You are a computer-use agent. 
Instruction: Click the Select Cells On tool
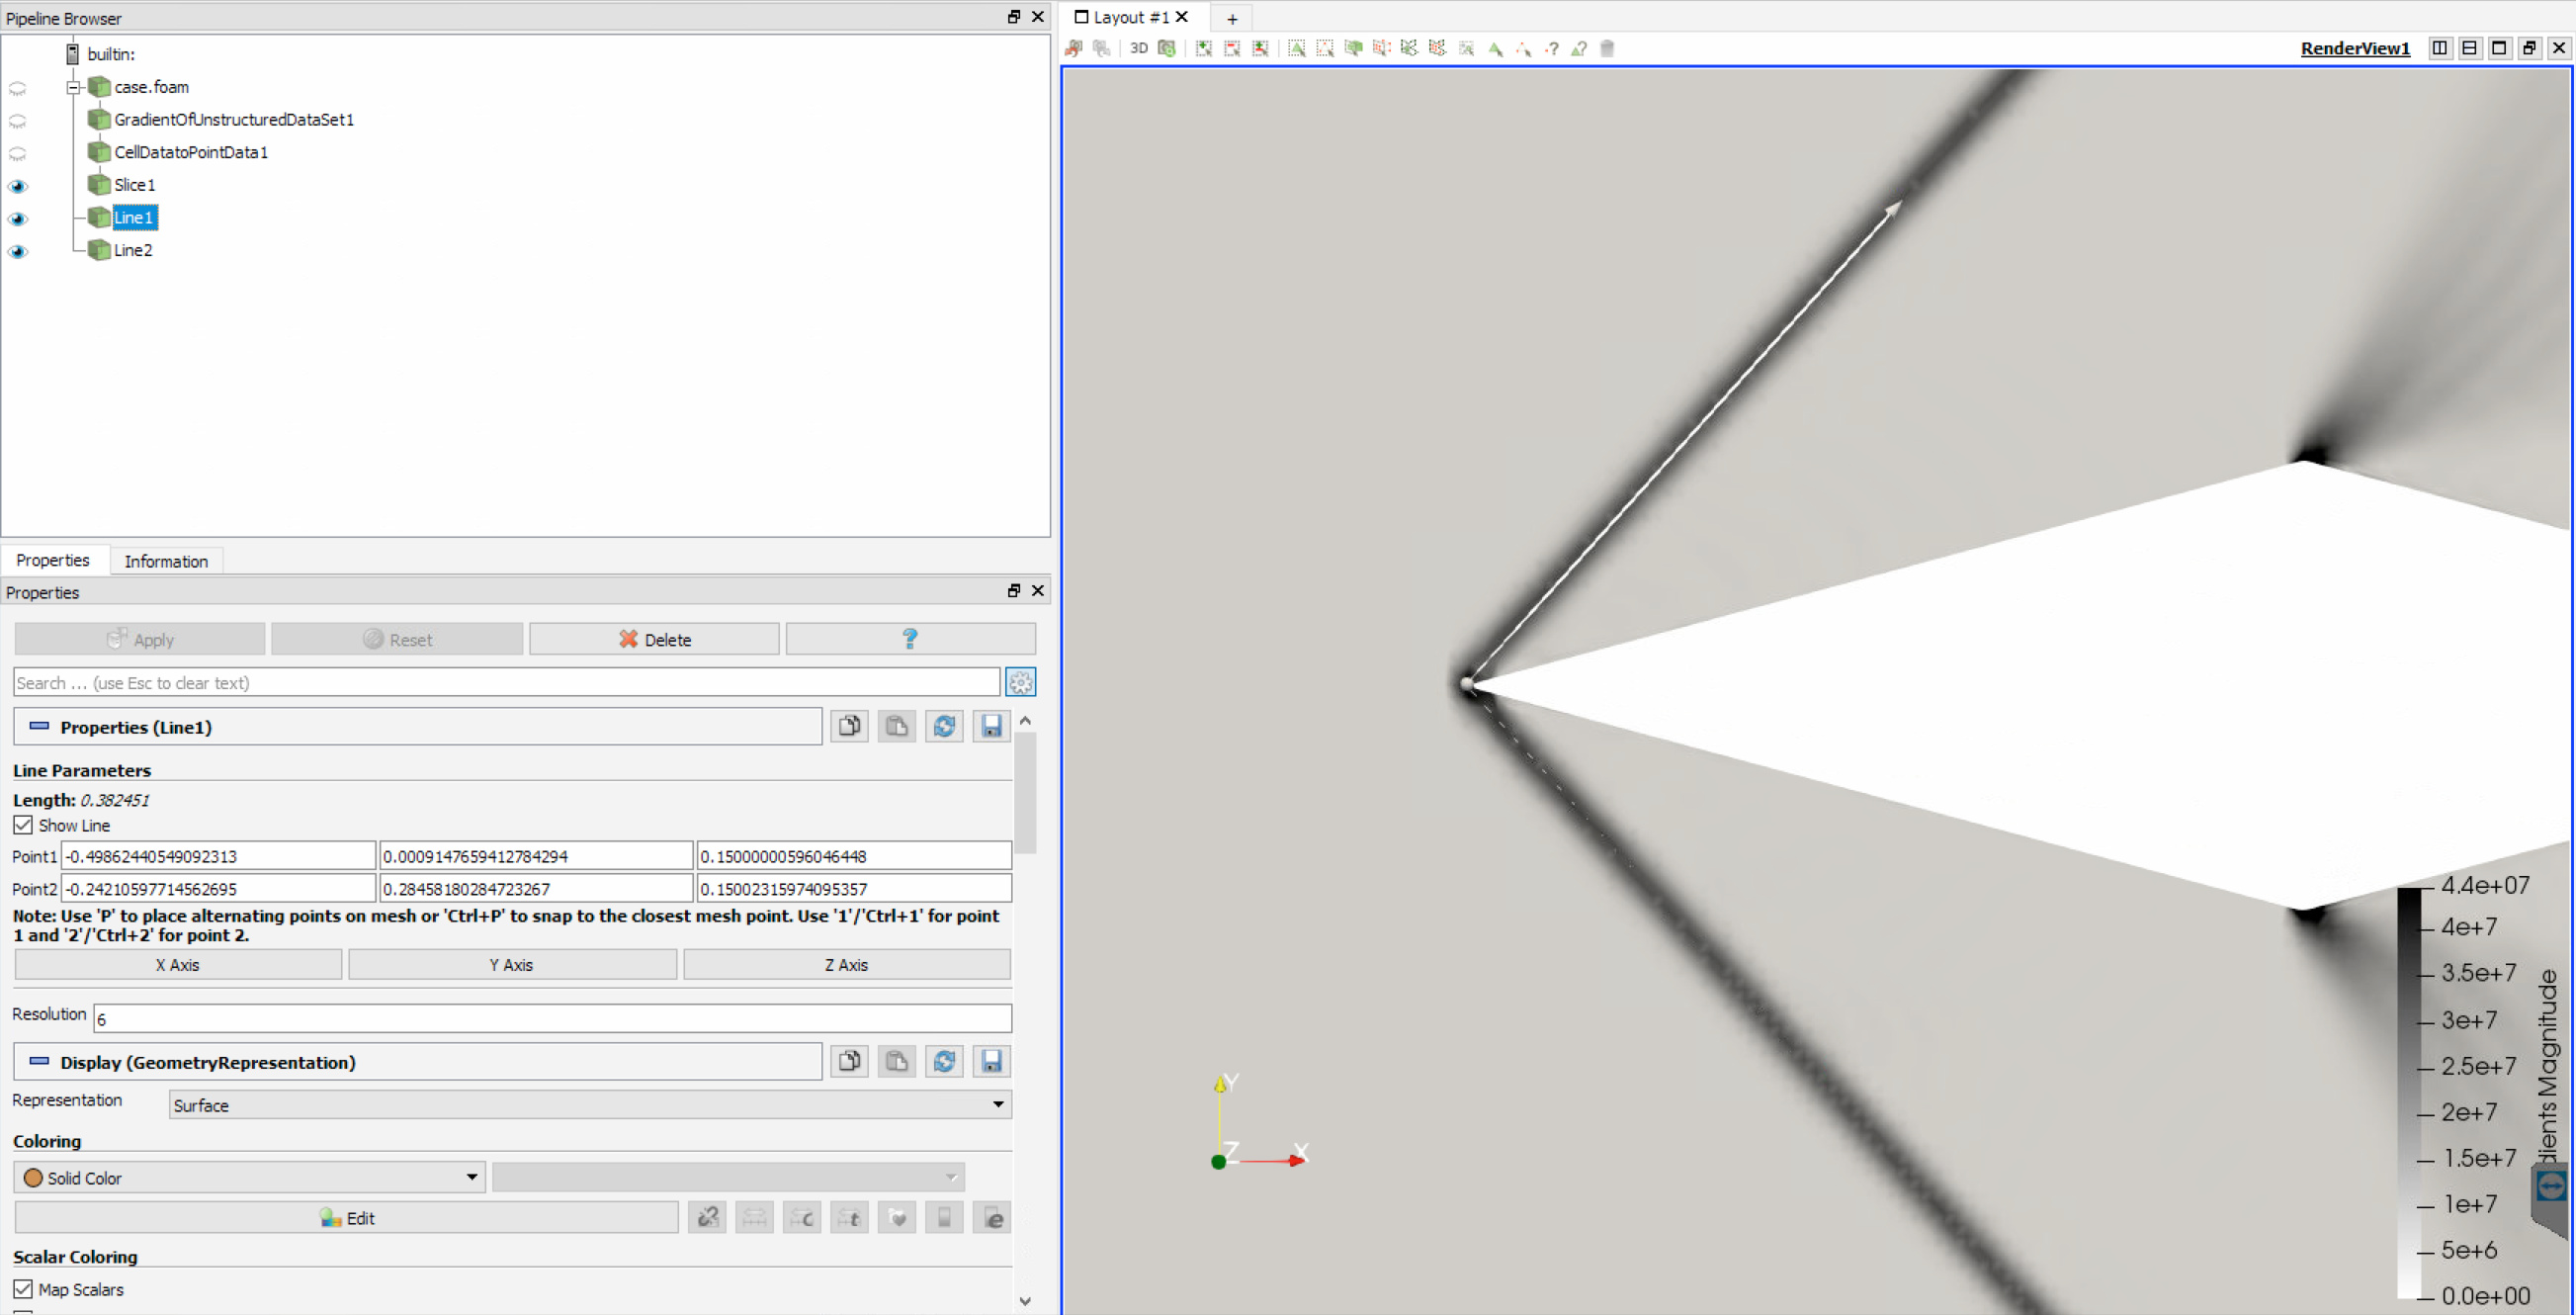coord(1296,48)
